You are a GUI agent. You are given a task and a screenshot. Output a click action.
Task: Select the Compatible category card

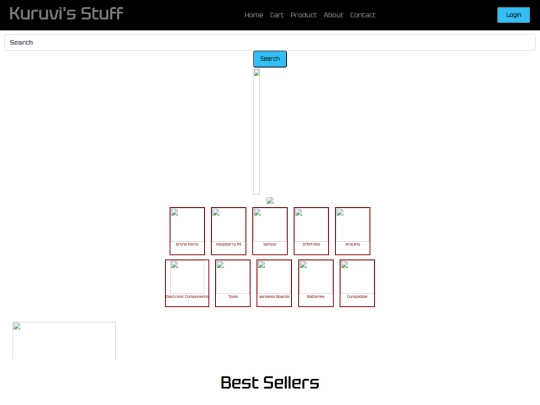pos(357,283)
